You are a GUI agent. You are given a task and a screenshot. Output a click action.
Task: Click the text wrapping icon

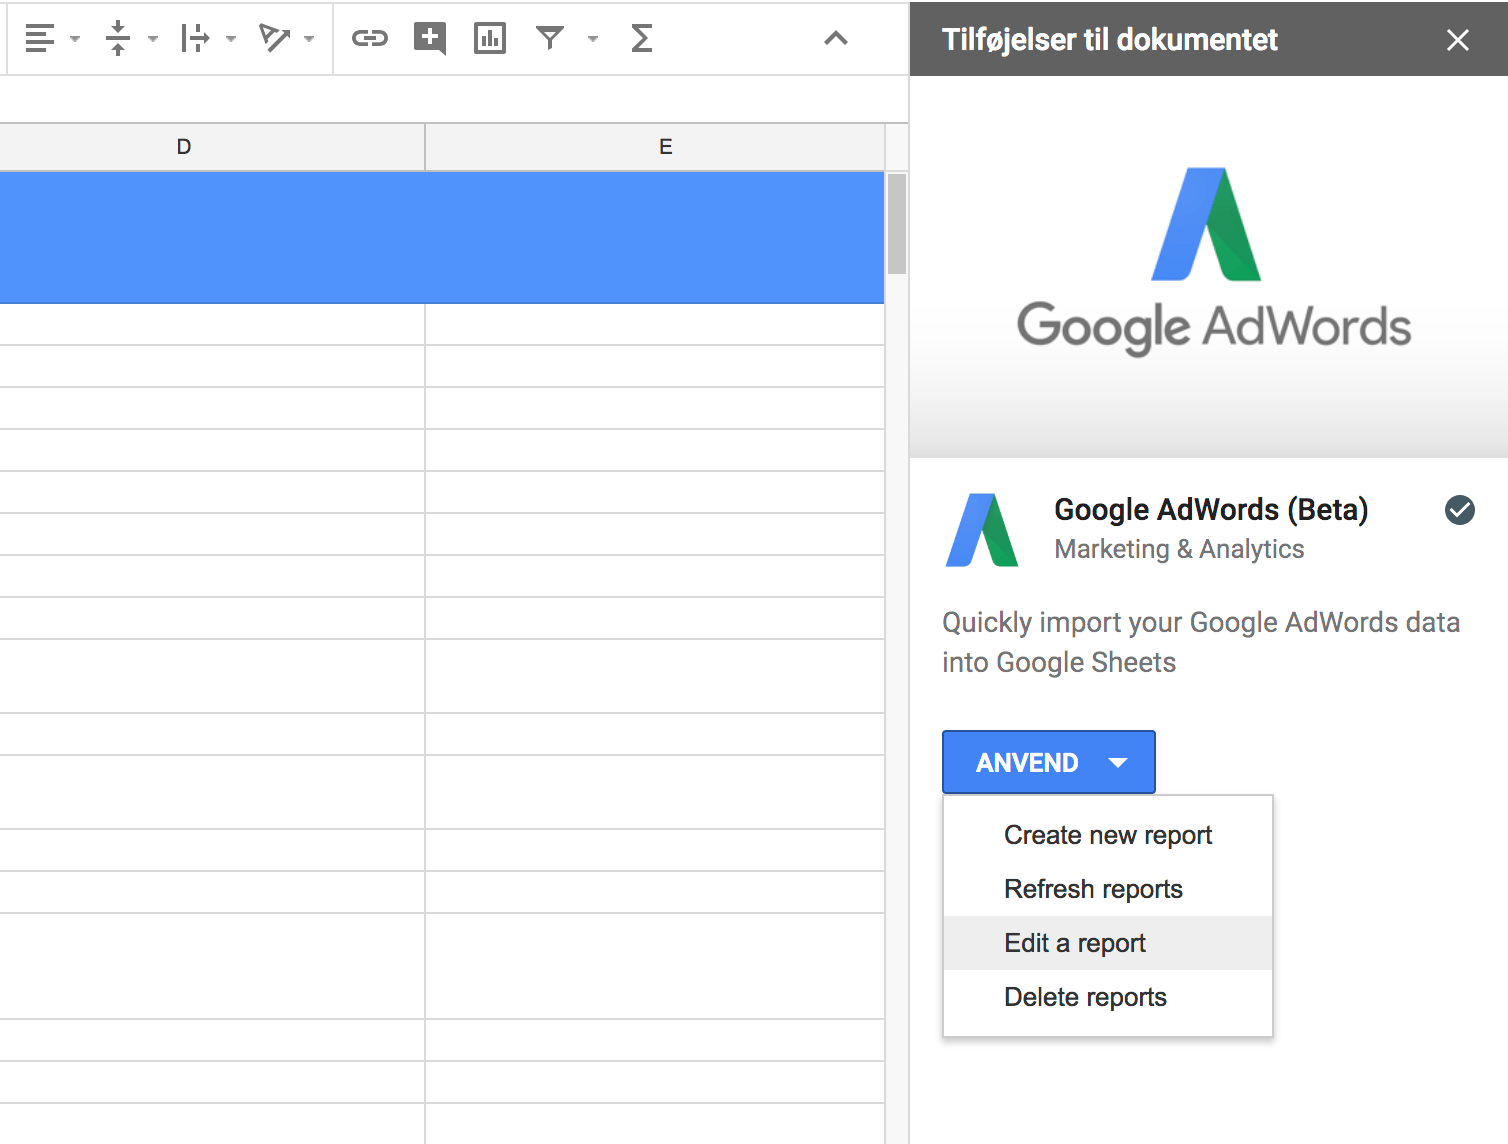(195, 39)
